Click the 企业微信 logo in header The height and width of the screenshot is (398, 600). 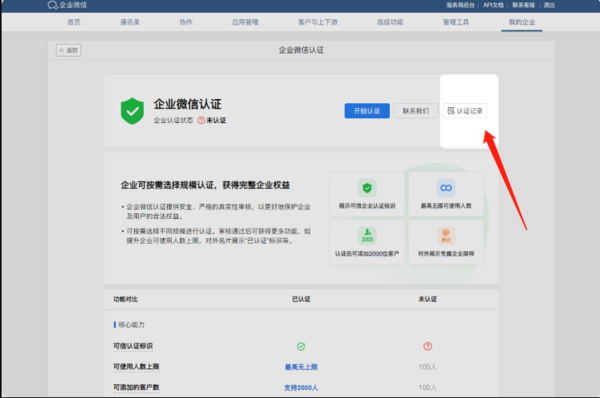pos(67,5)
